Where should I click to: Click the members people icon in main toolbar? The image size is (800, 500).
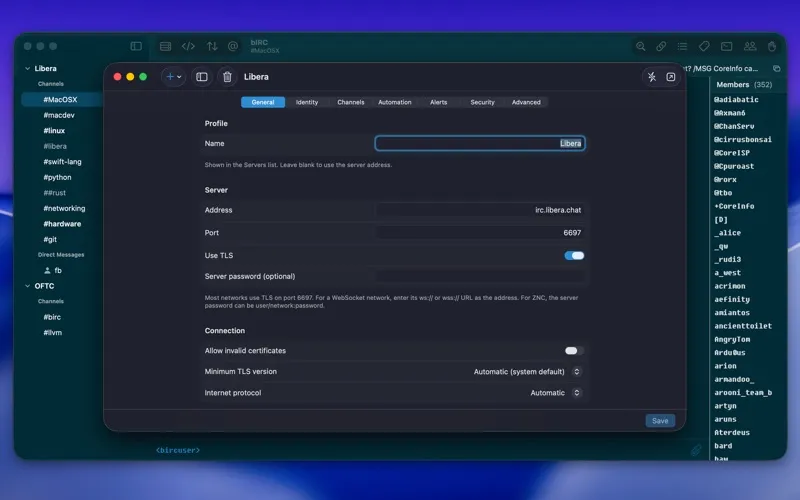(750, 46)
